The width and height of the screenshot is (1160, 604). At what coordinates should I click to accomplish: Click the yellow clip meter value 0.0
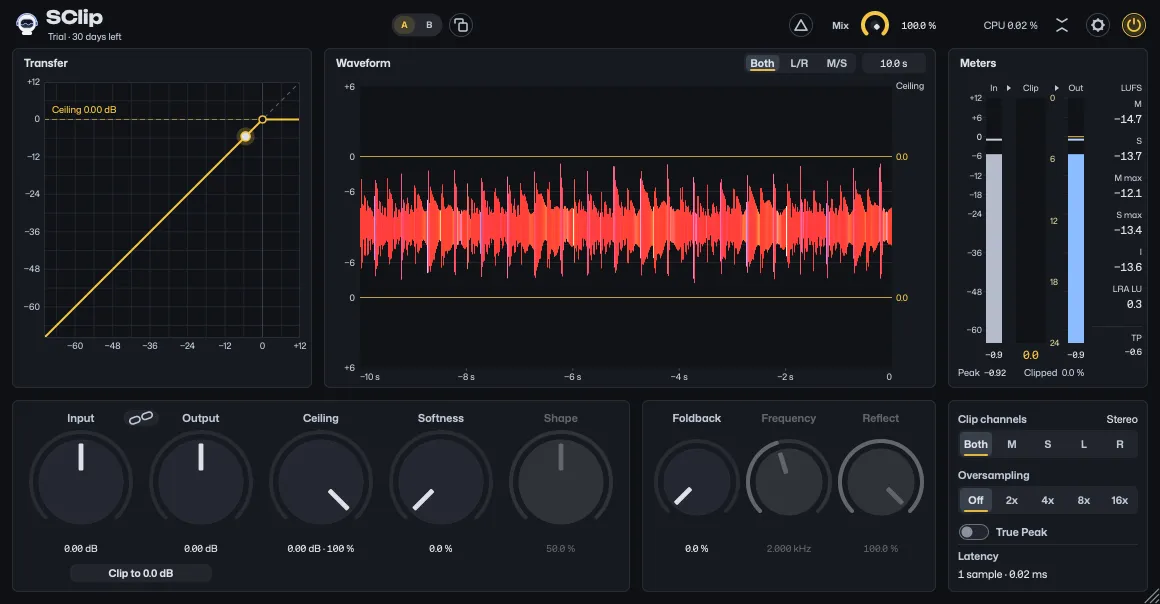point(1031,355)
